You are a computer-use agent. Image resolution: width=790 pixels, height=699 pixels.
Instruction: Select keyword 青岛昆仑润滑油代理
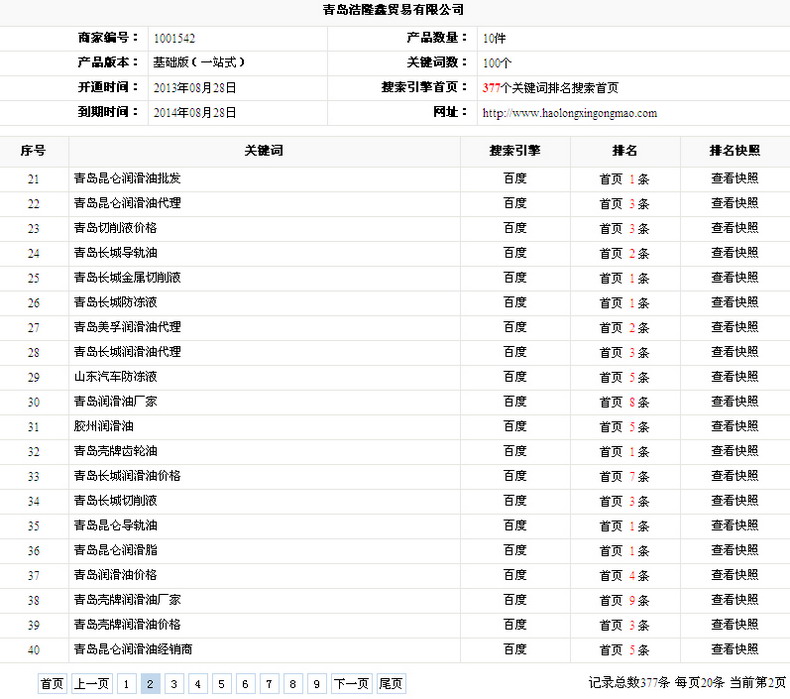(127, 203)
